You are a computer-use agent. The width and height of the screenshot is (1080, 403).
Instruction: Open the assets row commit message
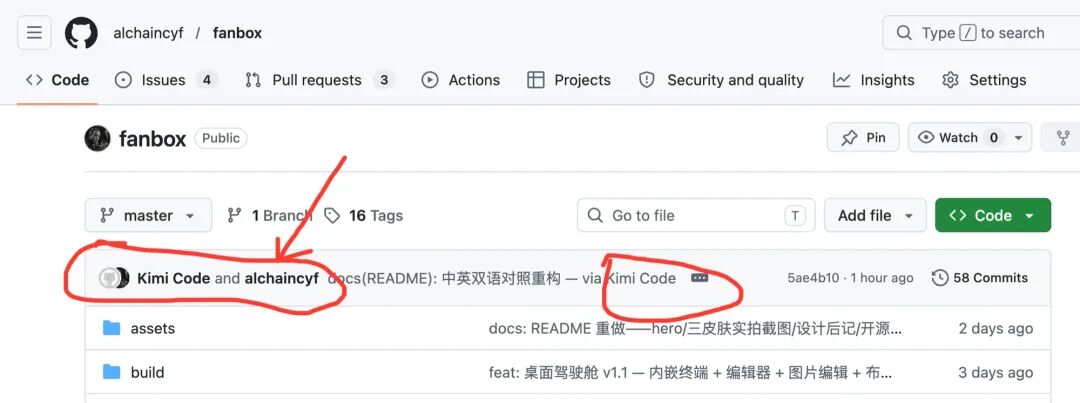[695, 329]
